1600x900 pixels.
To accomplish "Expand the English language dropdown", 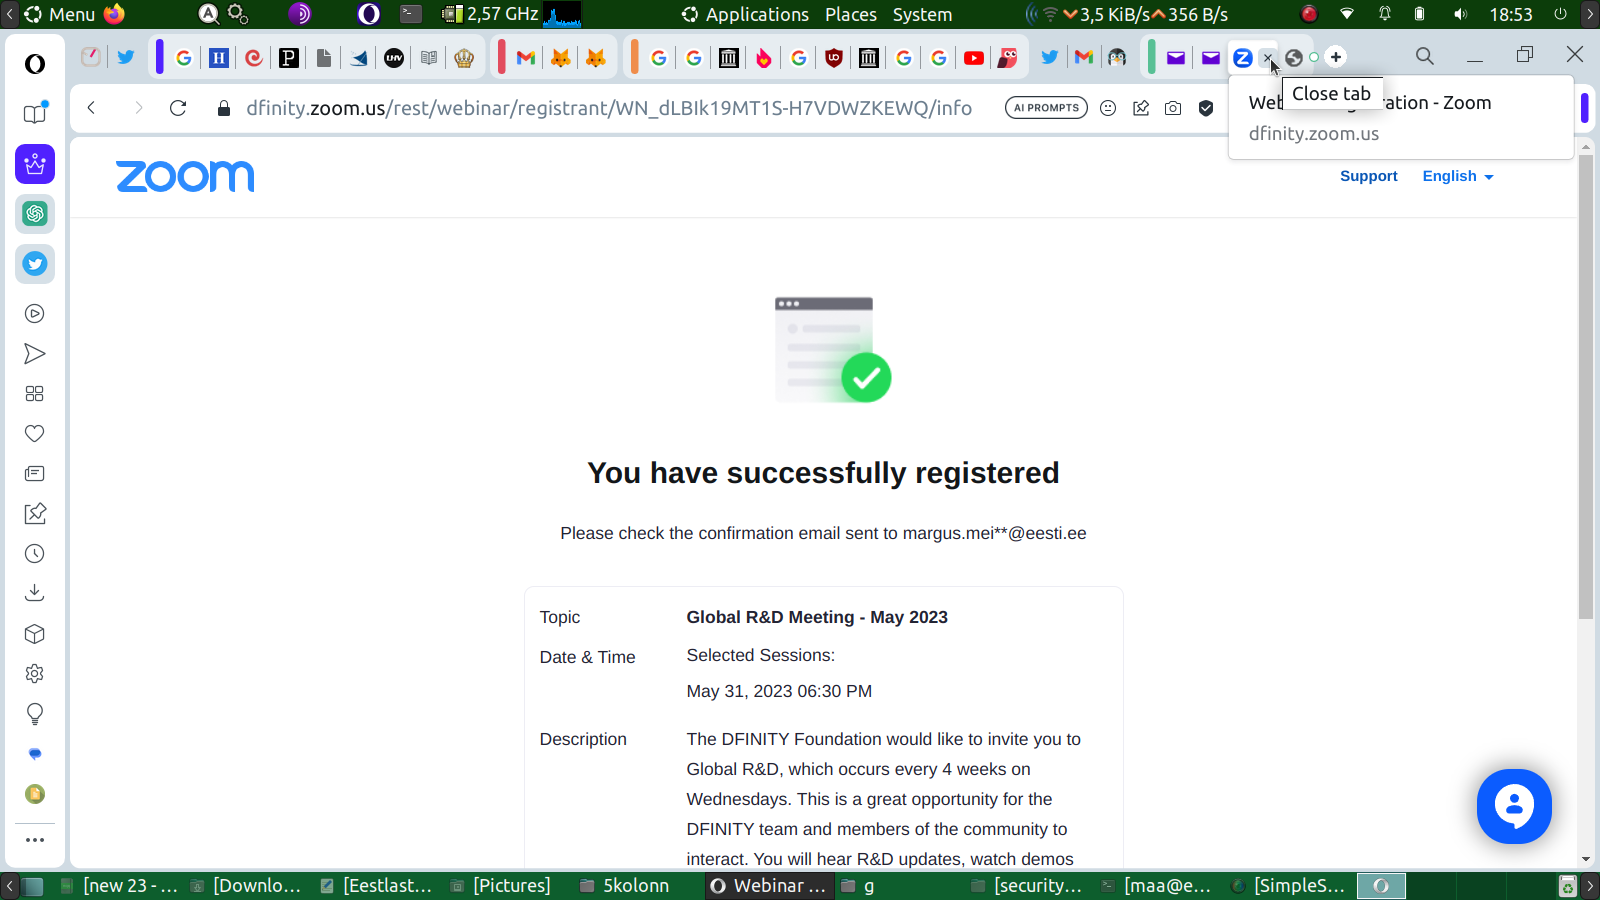I will (x=1458, y=176).
